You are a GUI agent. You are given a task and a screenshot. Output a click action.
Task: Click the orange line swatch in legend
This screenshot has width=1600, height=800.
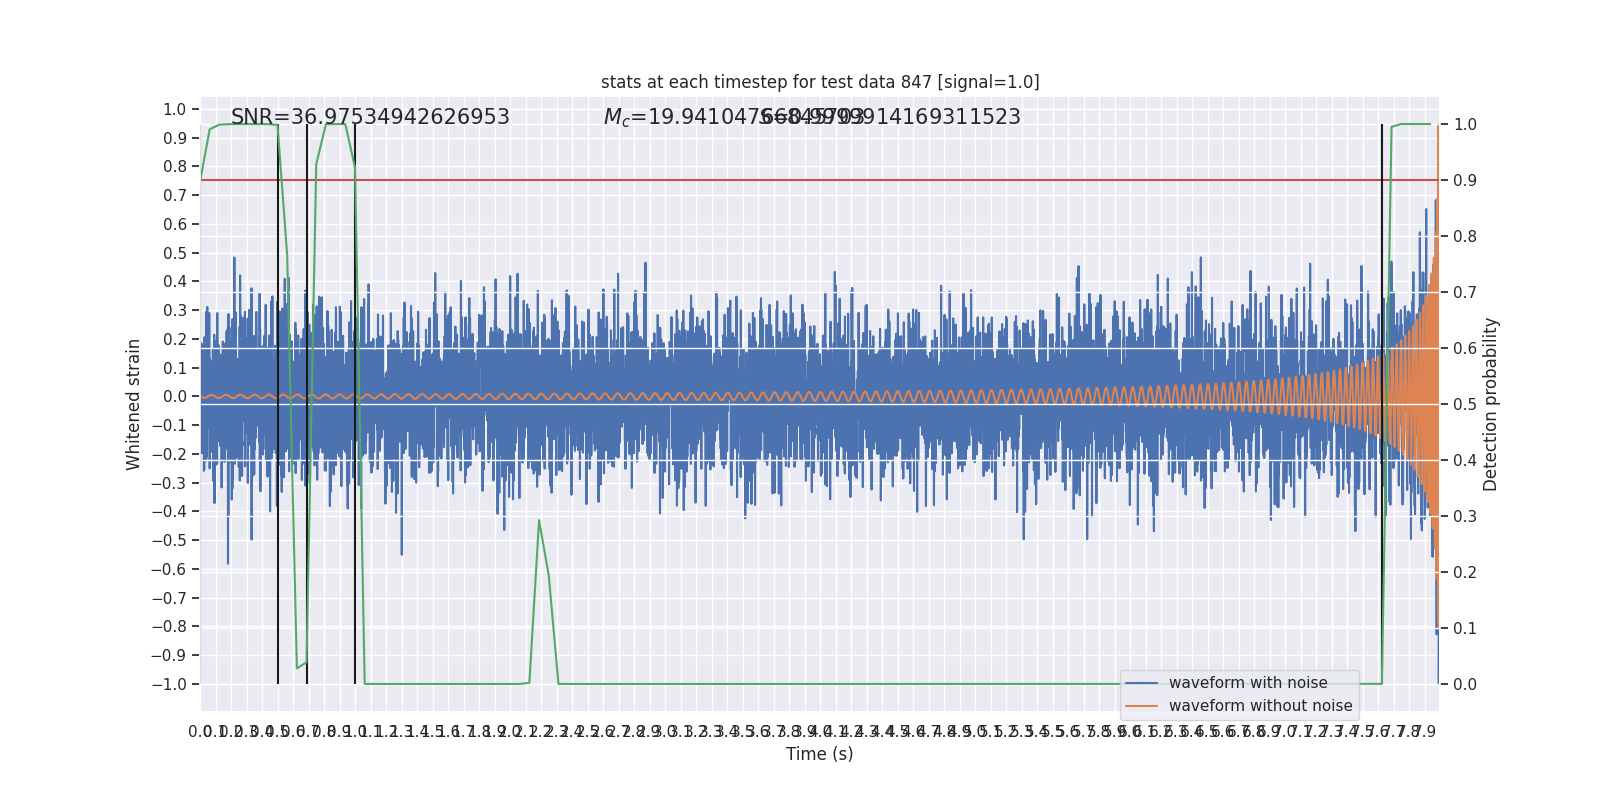(x=1141, y=706)
